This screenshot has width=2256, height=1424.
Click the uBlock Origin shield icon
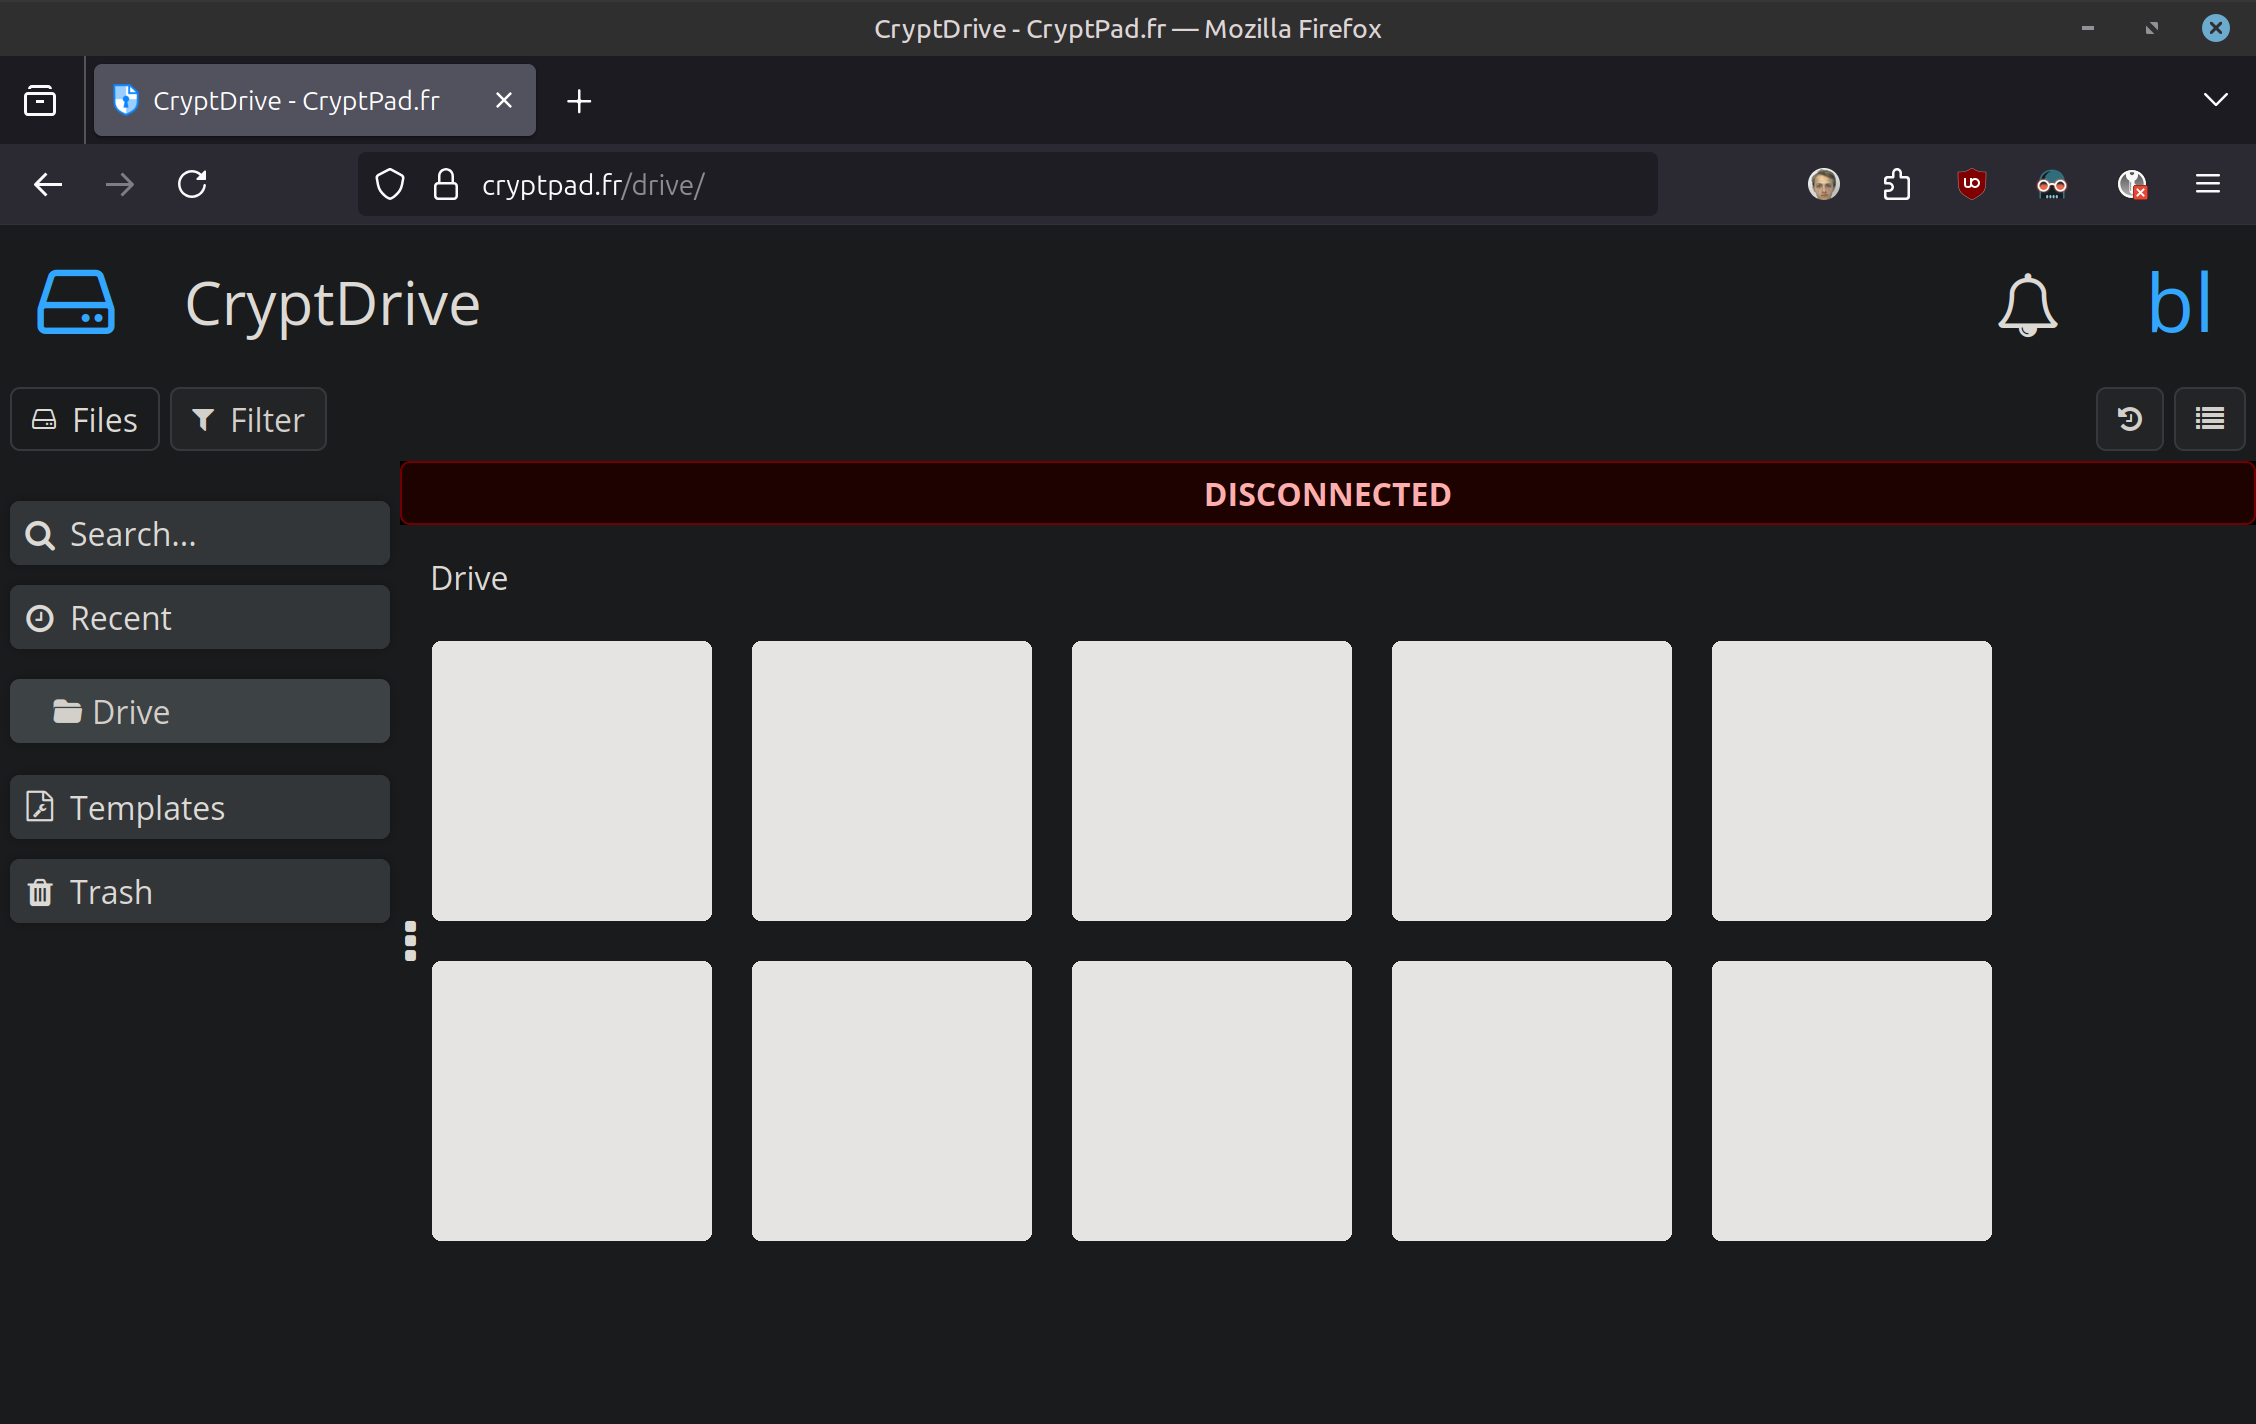tap(1971, 185)
